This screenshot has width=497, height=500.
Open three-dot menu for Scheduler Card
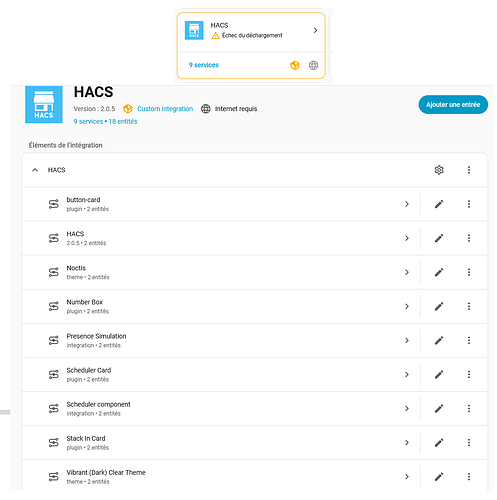[x=469, y=375]
